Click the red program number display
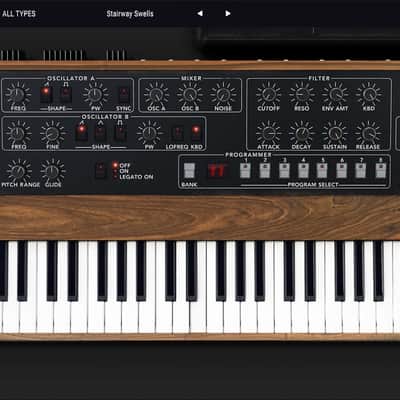Screen dimensions: 400x400 (216, 171)
